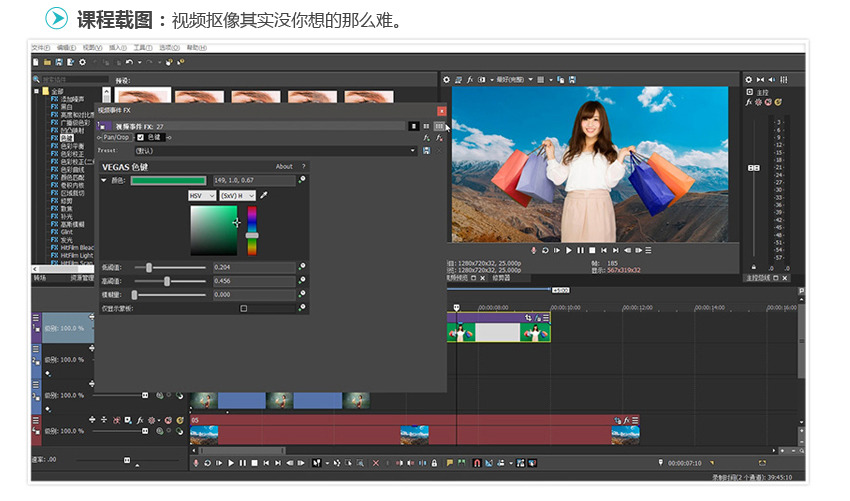Open Project Properties gear in main toolbar
The width and height of the screenshot is (850, 501).
click(x=82, y=62)
